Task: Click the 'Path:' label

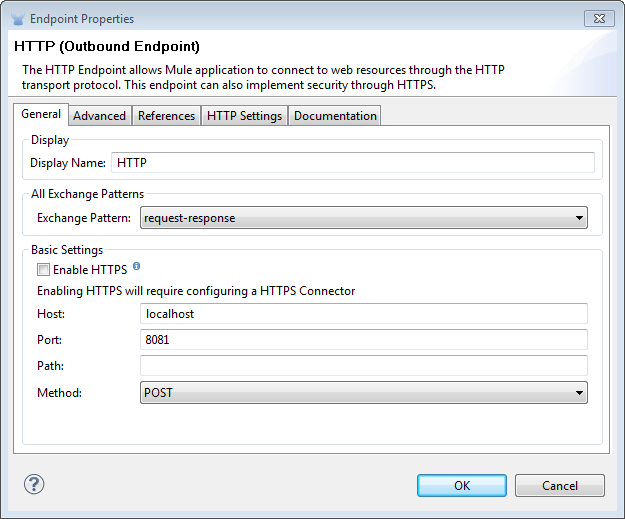Action: (x=50, y=366)
